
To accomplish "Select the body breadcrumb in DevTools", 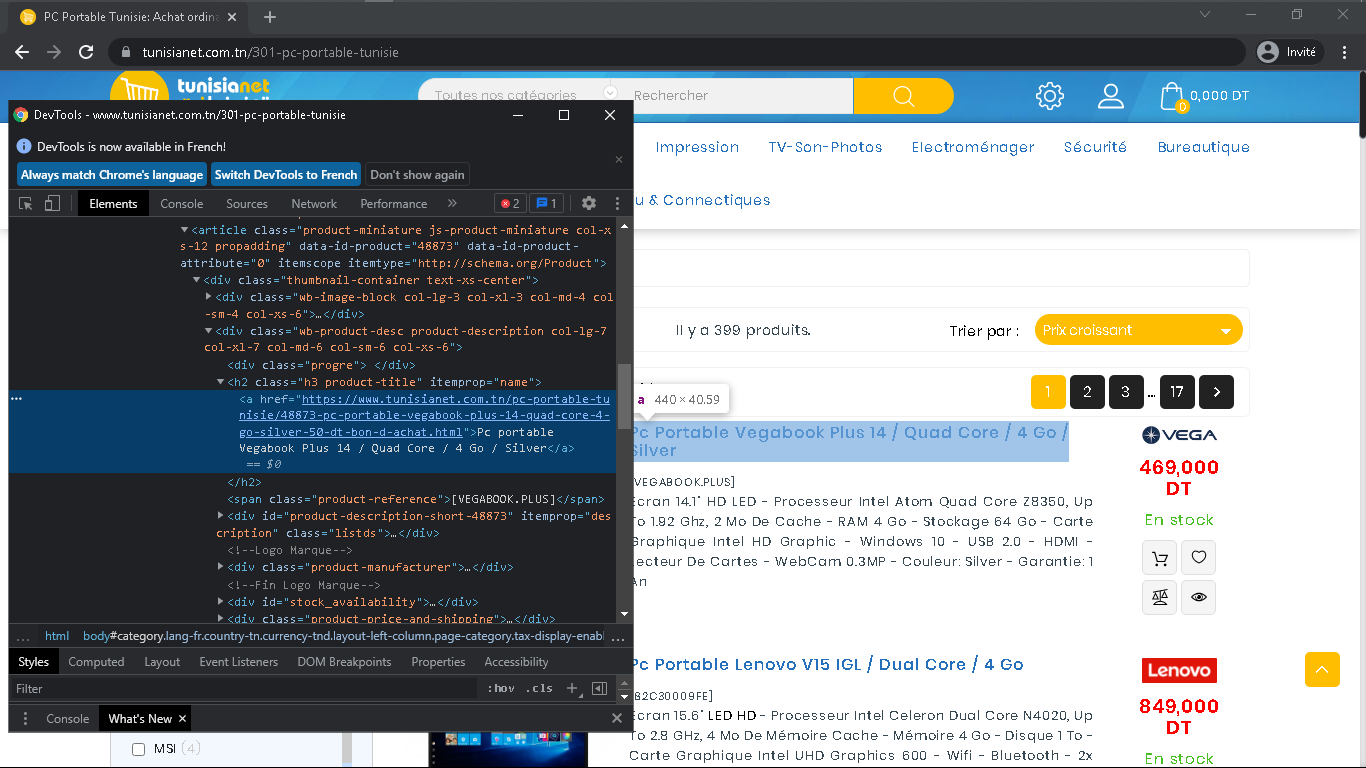I will [x=343, y=636].
